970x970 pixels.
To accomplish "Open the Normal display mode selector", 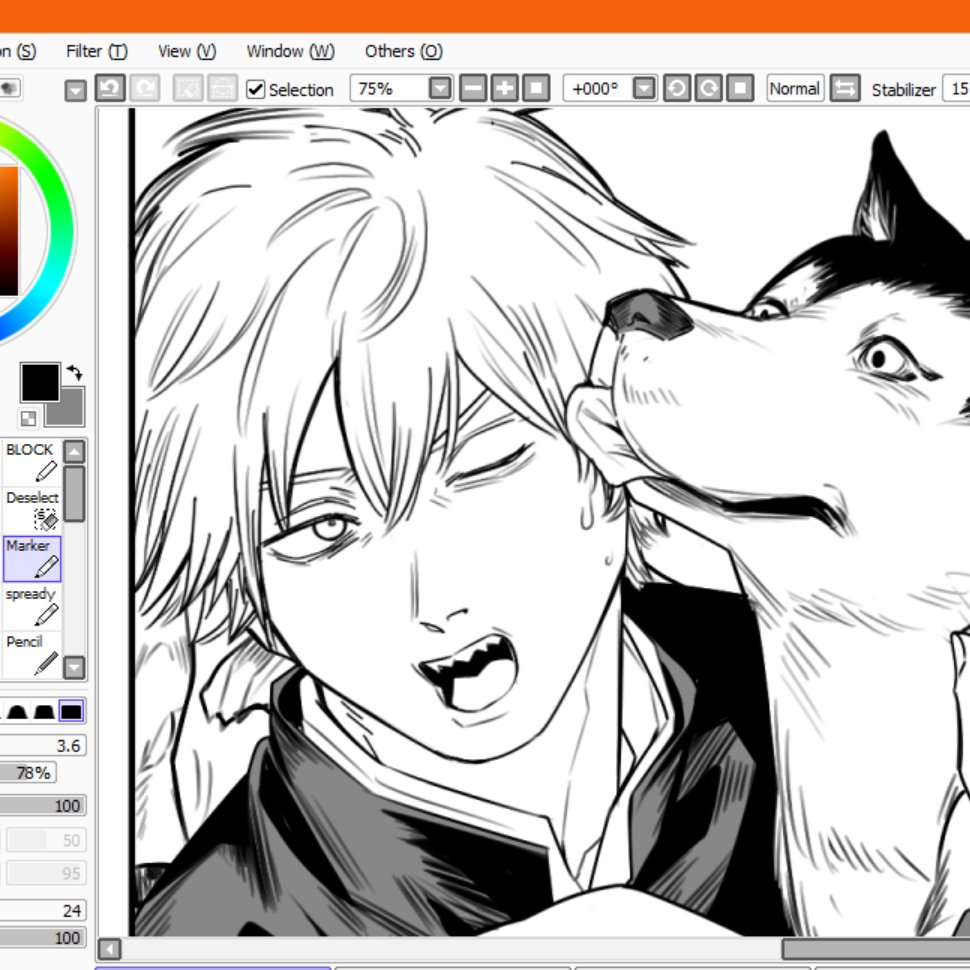I will pyautogui.click(x=795, y=88).
